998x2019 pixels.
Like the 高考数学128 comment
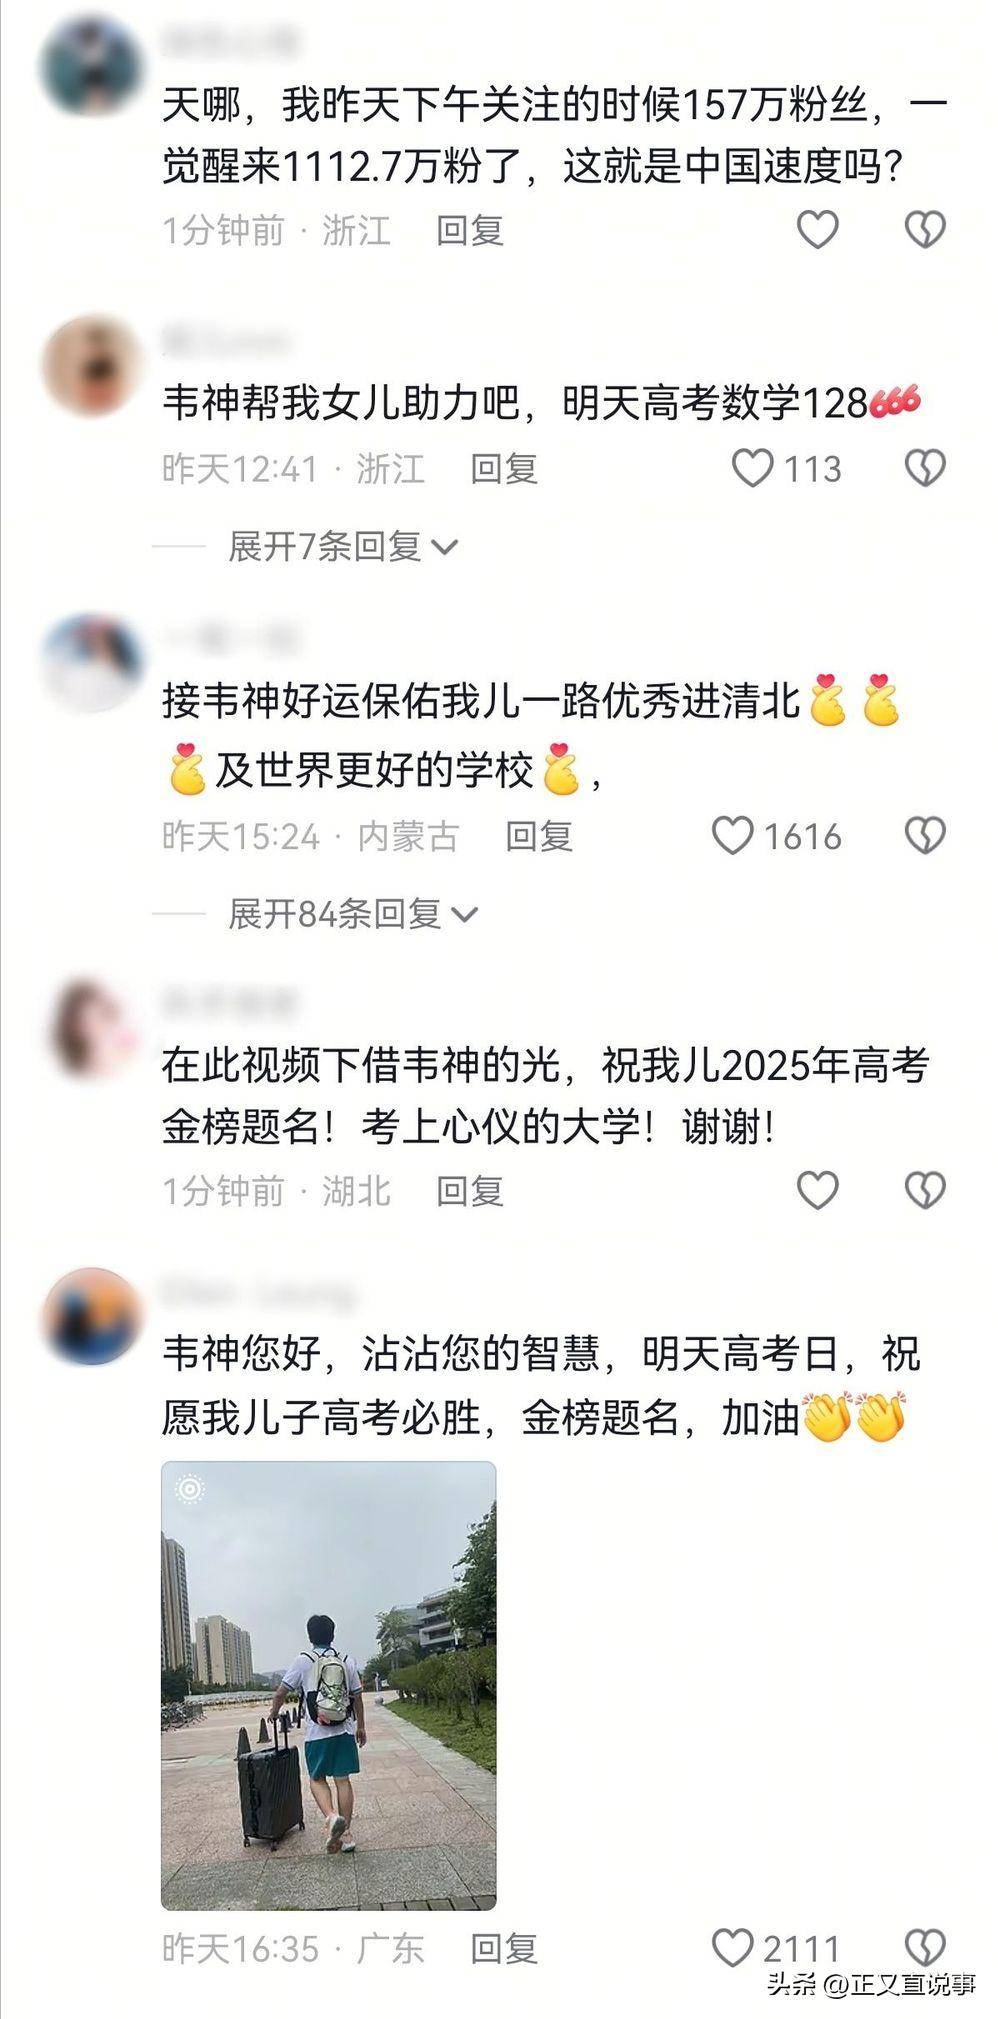tap(752, 468)
